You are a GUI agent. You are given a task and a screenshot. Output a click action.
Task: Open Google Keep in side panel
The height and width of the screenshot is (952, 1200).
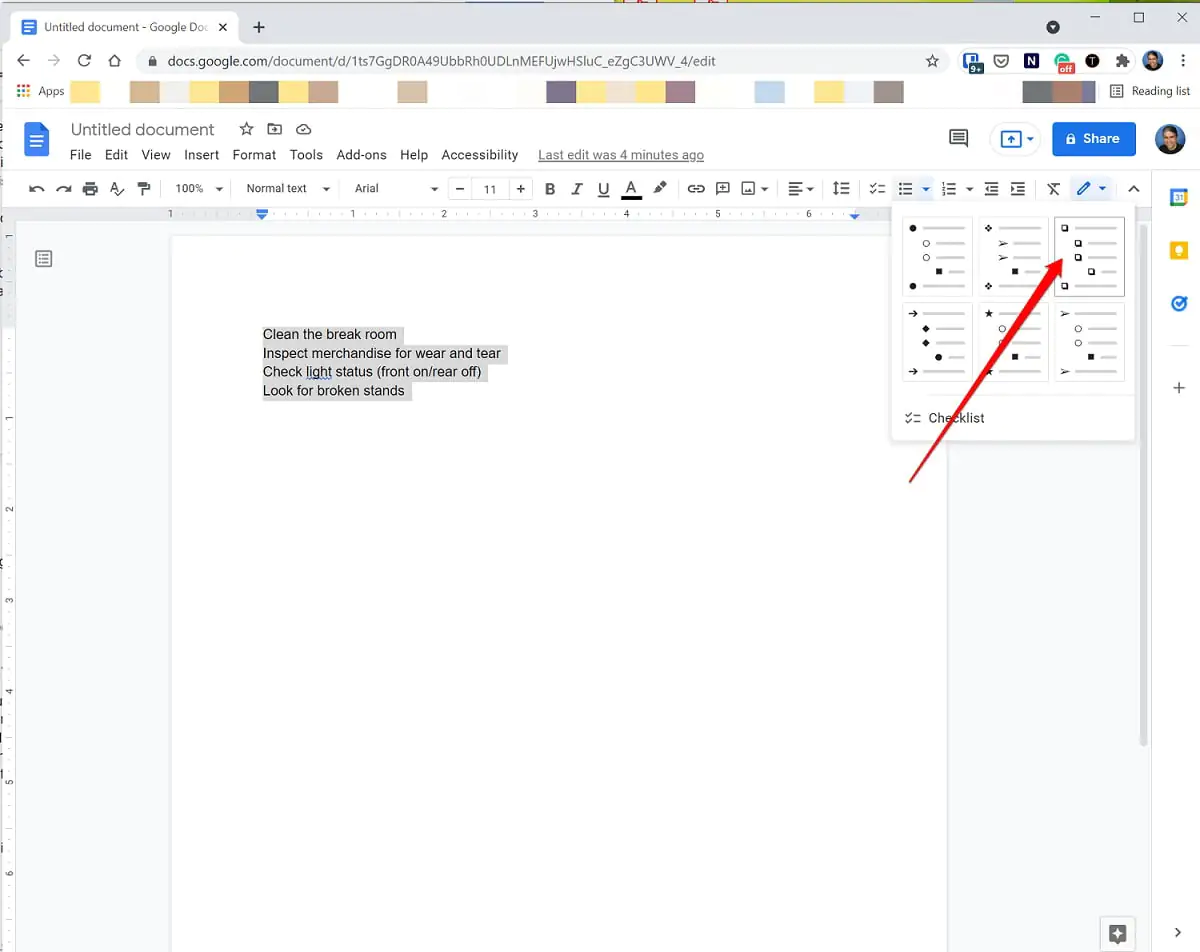pyautogui.click(x=1179, y=250)
